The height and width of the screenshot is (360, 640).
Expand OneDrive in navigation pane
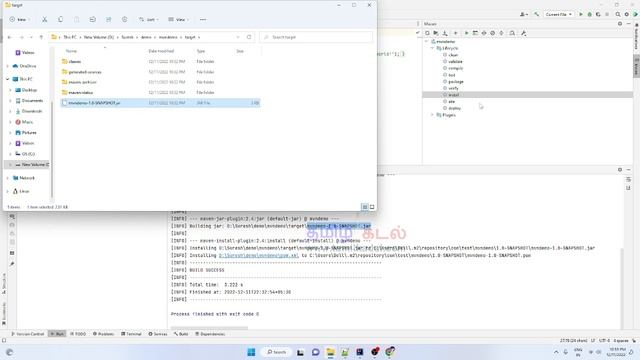coord(7,66)
